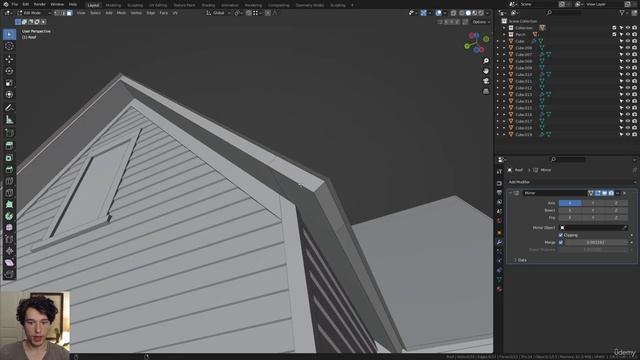Open the Mirror modifier extras dropdown
This screenshot has width=640, height=360.
click(x=618, y=193)
